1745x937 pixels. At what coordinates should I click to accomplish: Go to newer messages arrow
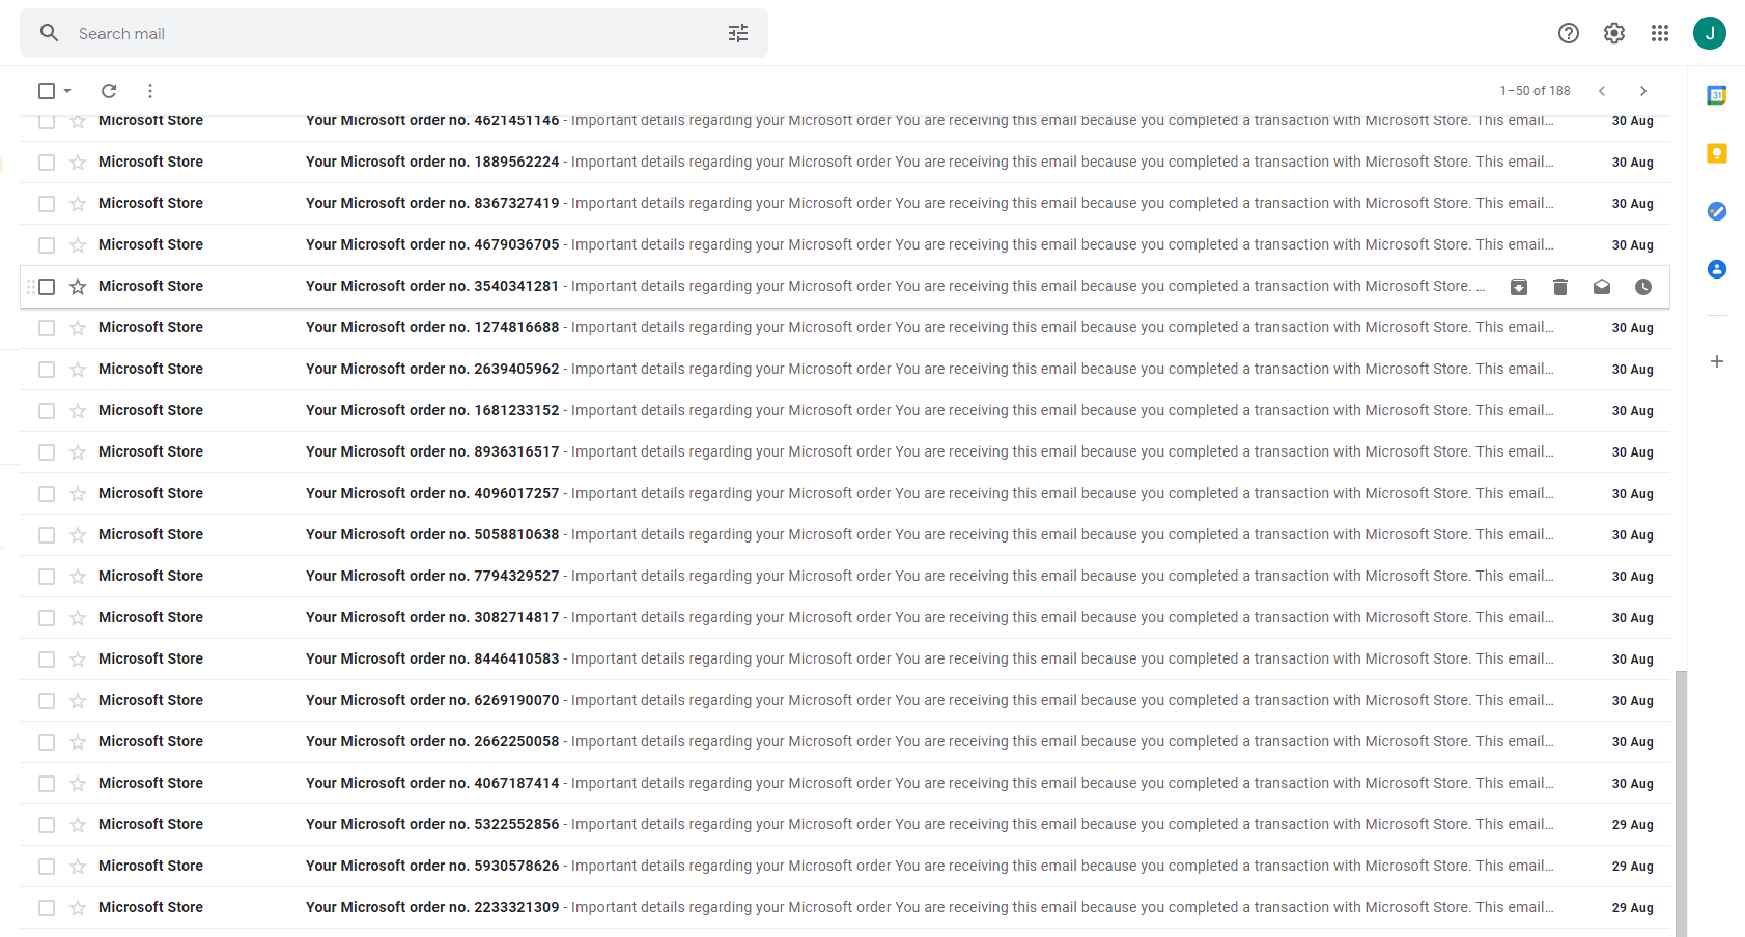pos(1602,91)
